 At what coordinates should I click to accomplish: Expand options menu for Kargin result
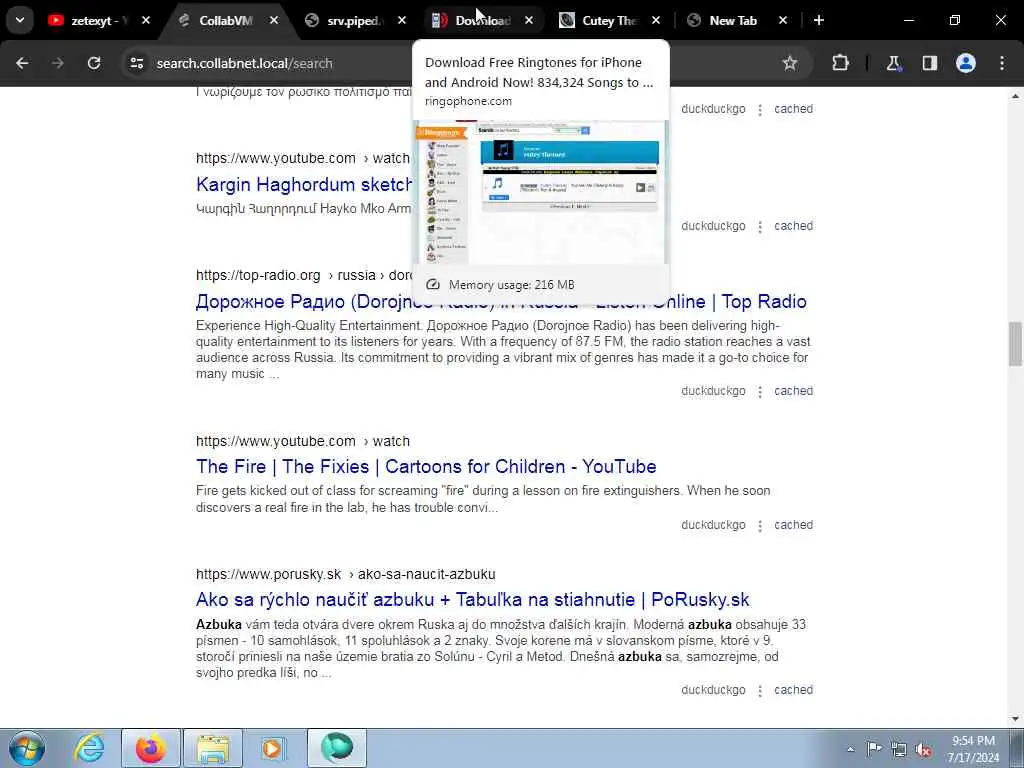pos(760,227)
